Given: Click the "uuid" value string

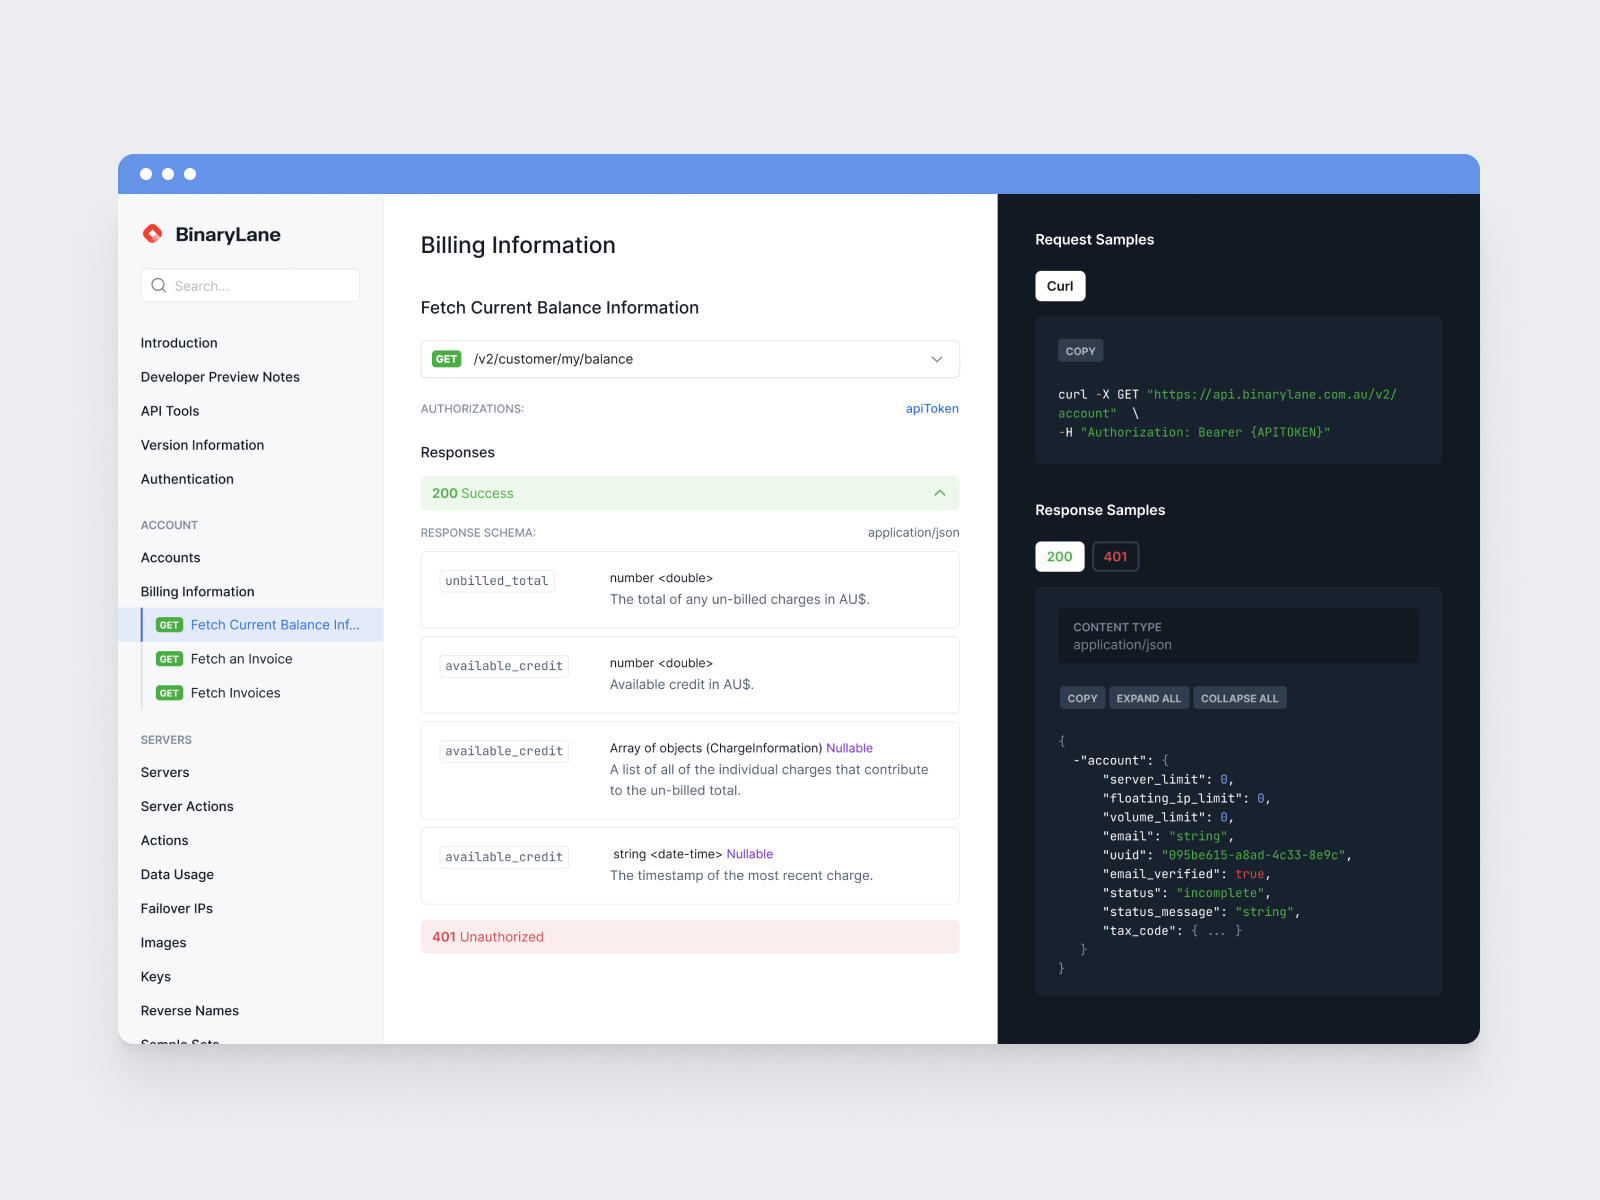Looking at the screenshot, I should (x=1254, y=855).
